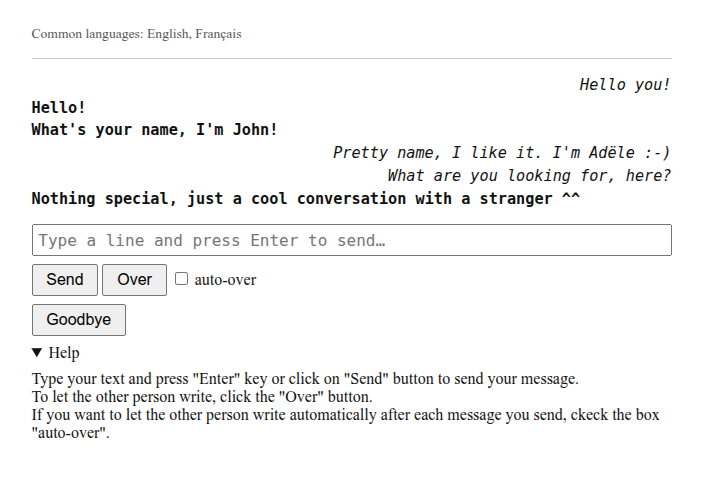Viewport: 713px width, 478px height.
Task: Click the 'Pretty name, I like it' message
Action: point(502,152)
